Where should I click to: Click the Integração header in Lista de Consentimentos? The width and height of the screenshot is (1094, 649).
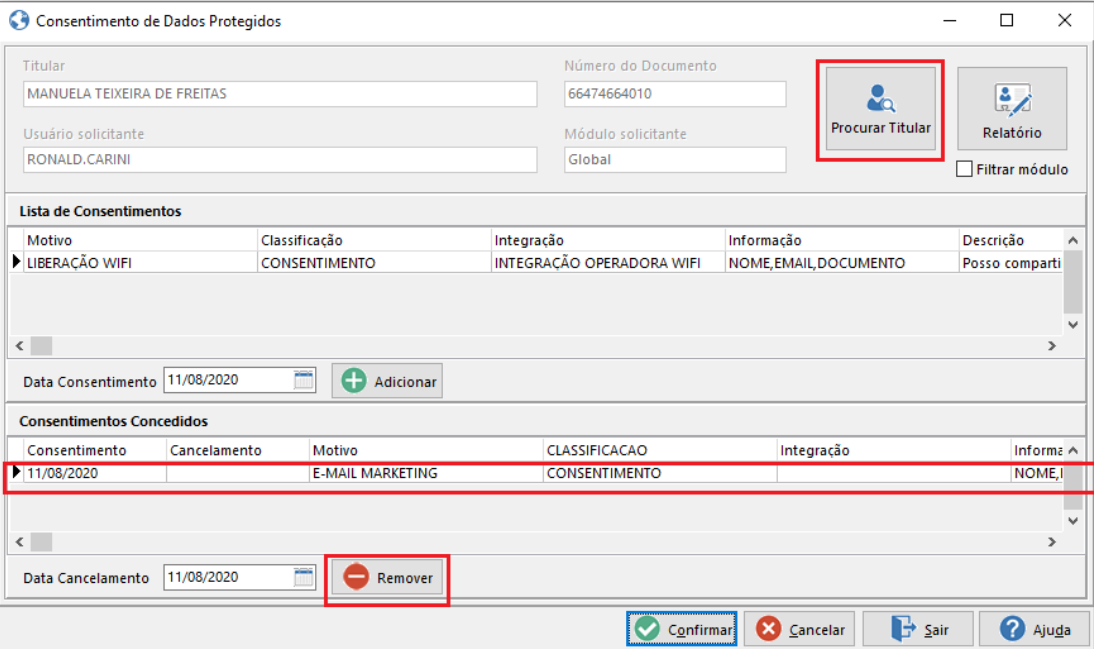608,240
